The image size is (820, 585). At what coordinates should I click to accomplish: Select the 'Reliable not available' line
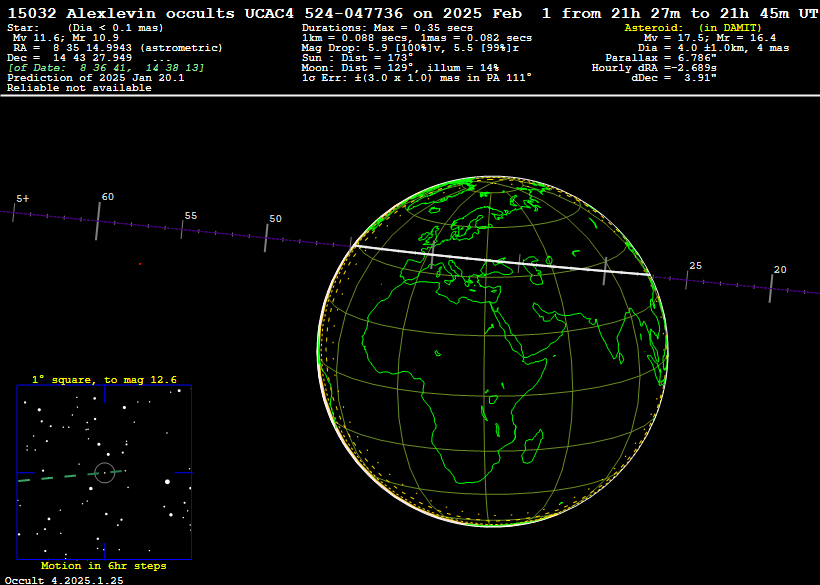coord(79,88)
